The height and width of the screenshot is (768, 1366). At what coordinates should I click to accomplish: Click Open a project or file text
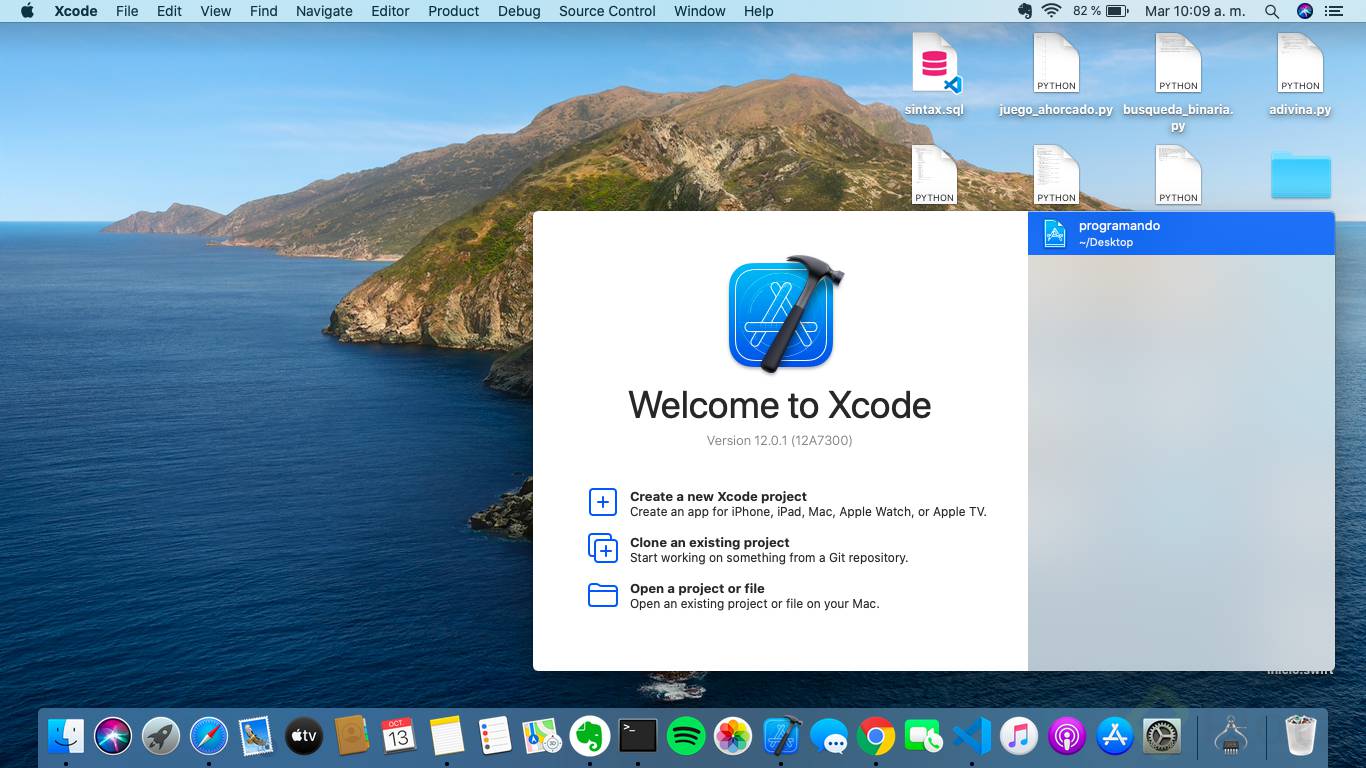[x=697, y=588]
